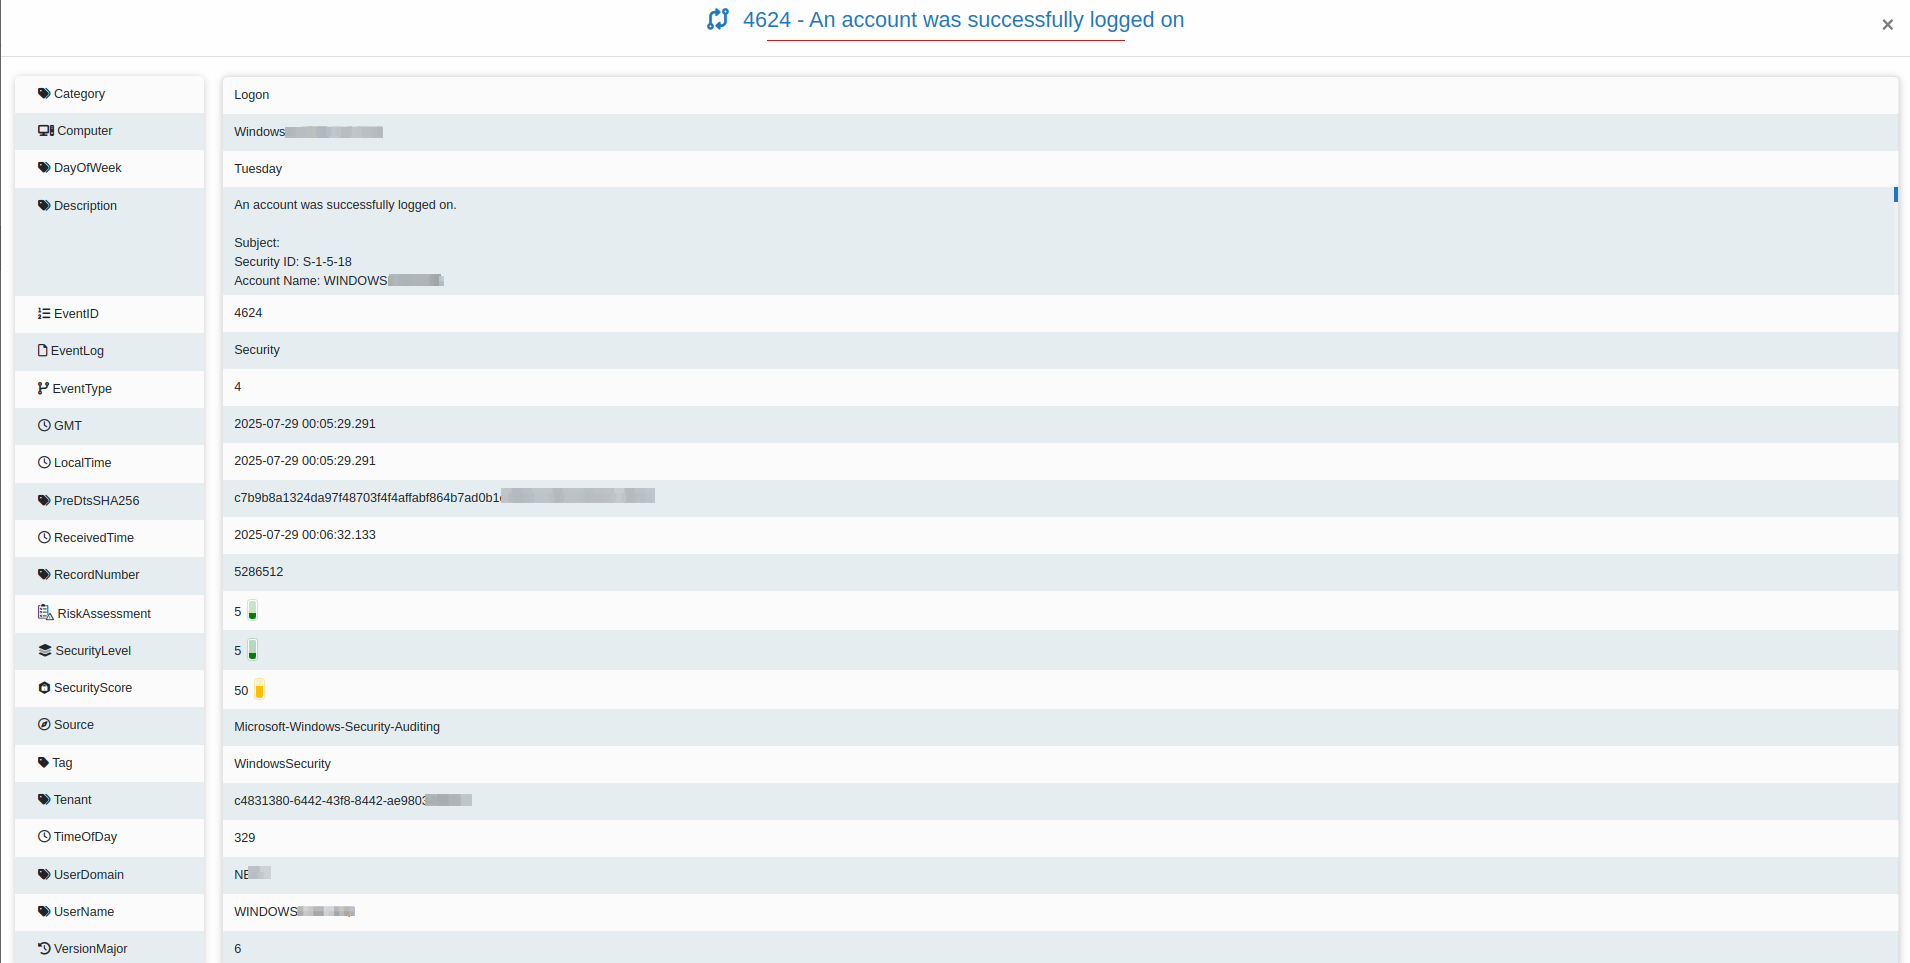
Task: Select the Description field label
Action: point(85,206)
